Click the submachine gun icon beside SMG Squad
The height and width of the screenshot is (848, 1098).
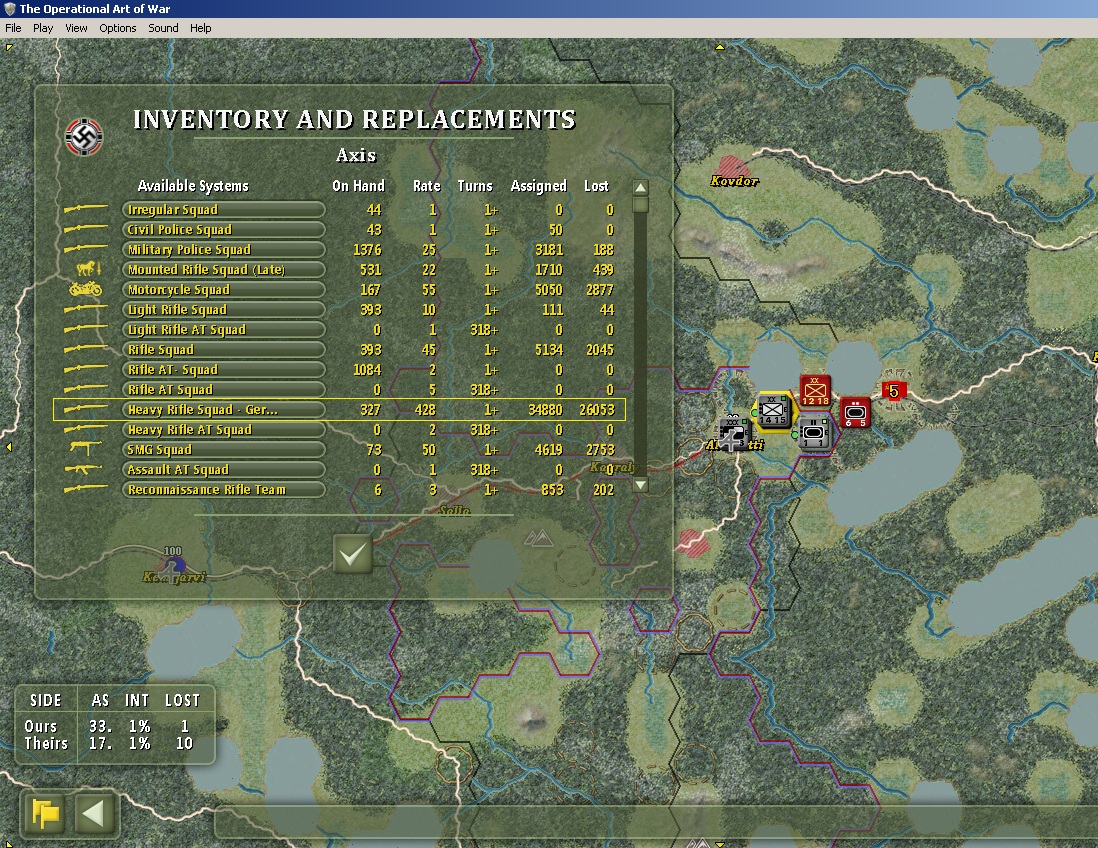(85, 448)
